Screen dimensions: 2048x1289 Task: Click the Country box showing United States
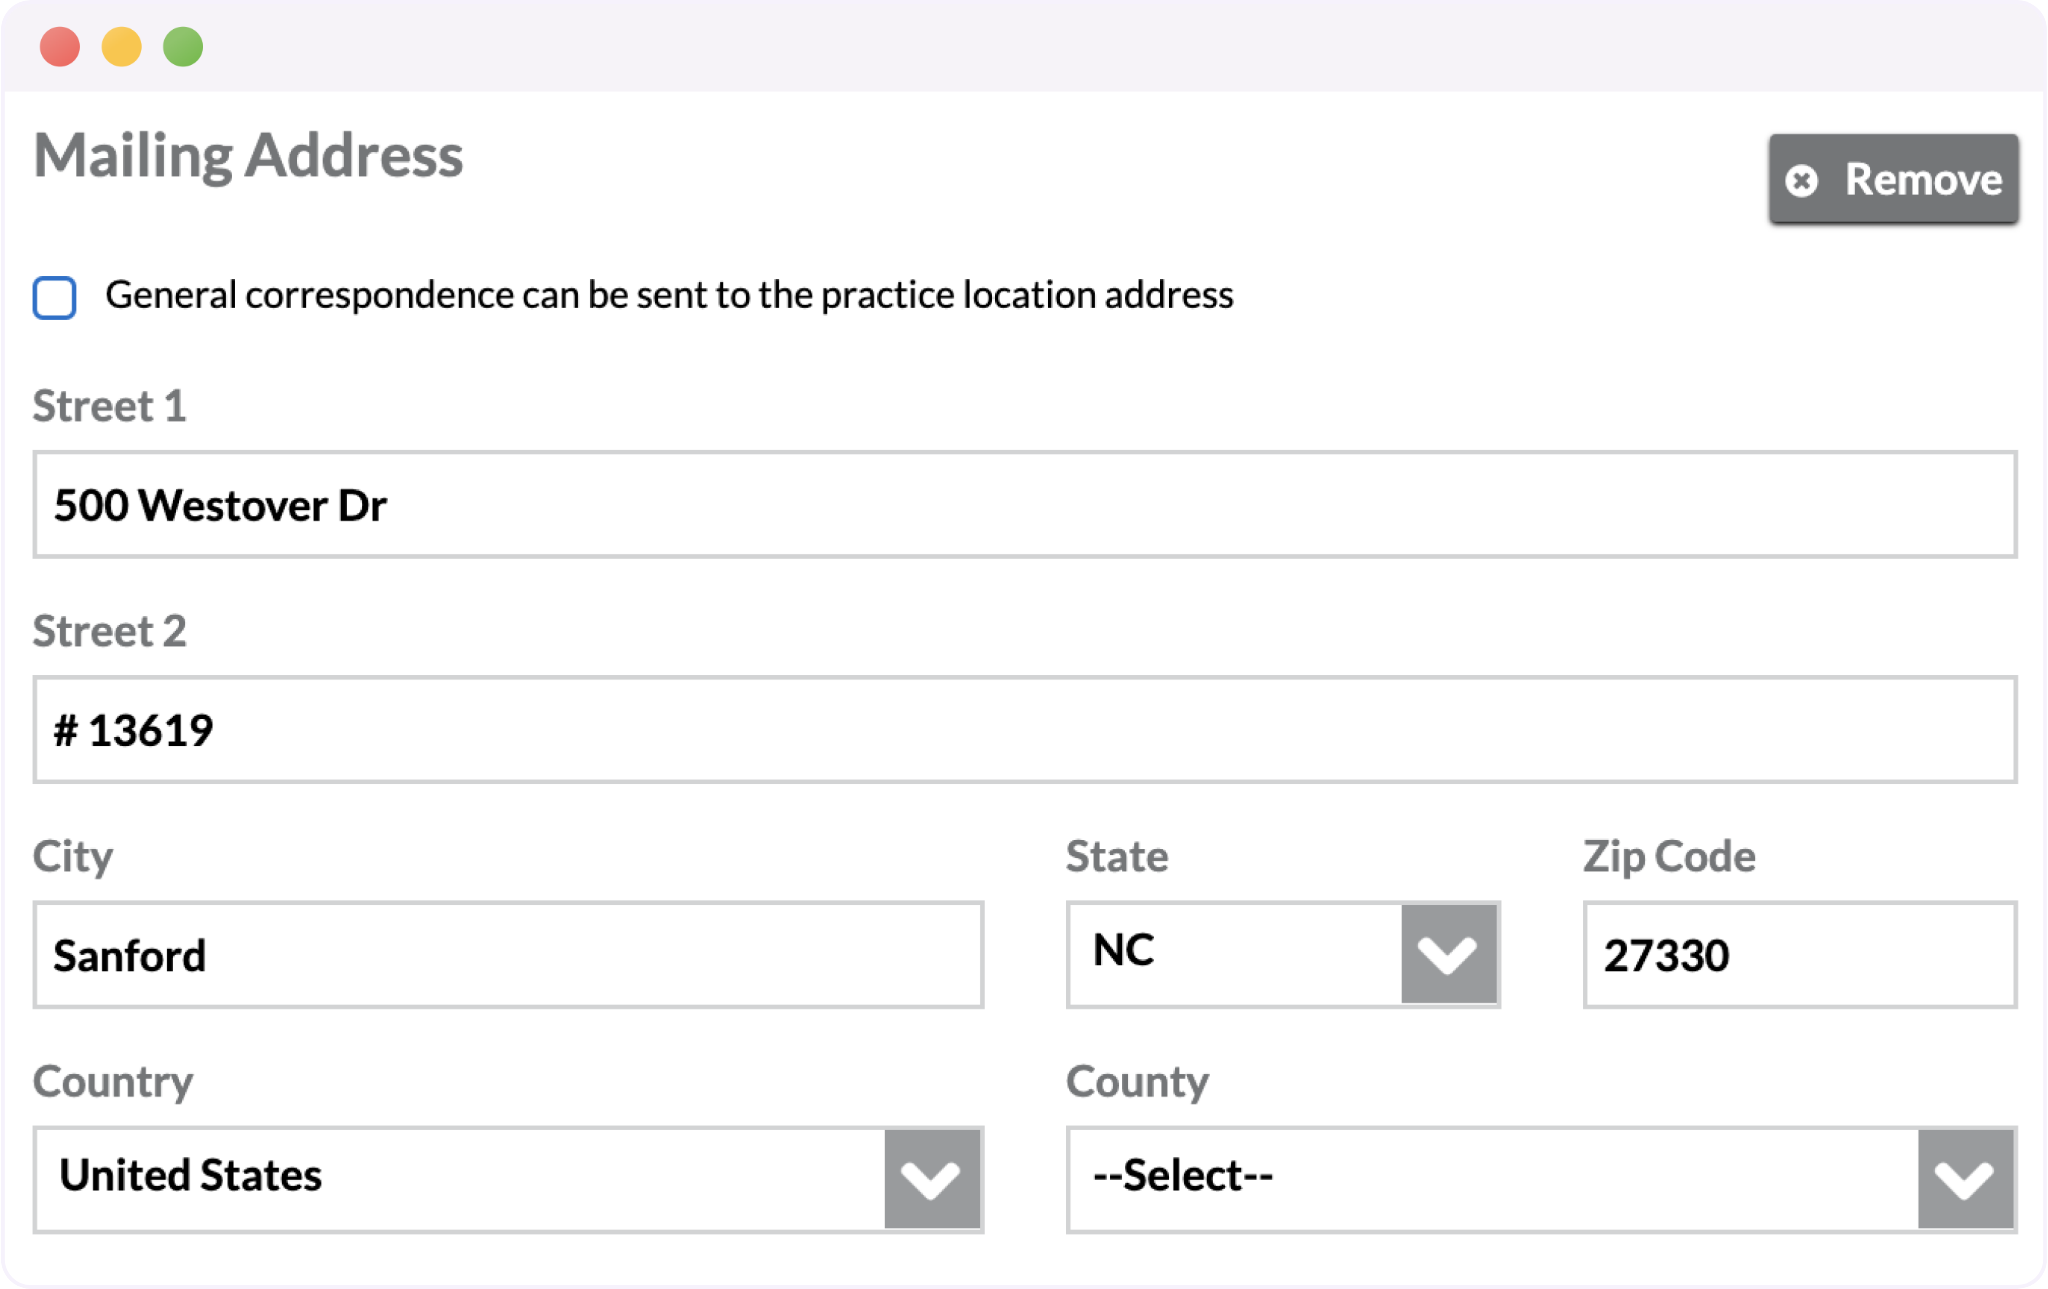pos(460,1180)
